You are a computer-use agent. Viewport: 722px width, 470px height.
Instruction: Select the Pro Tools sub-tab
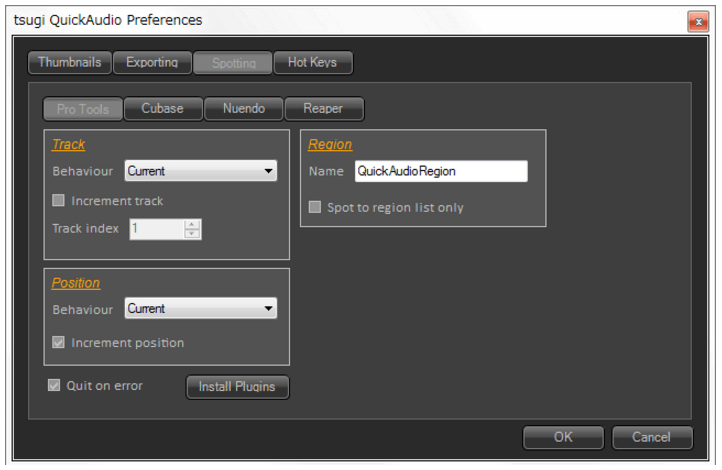(83, 109)
